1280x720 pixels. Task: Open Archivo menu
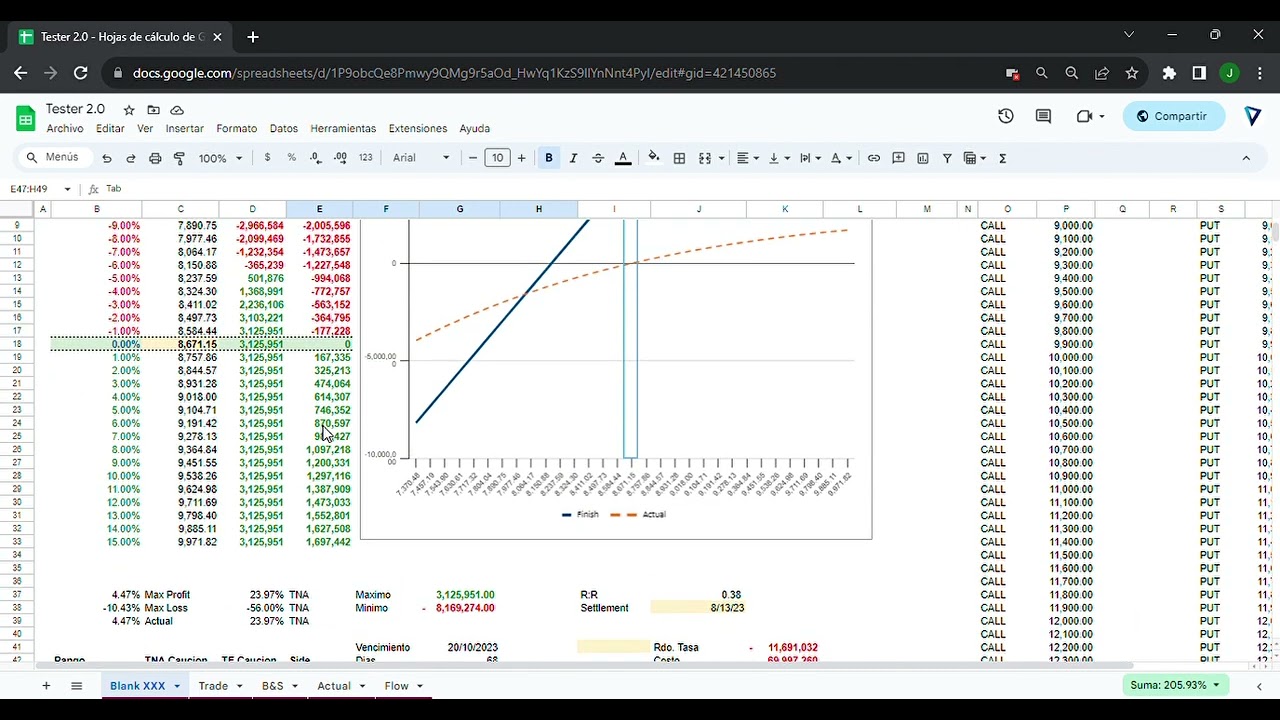[x=65, y=129]
